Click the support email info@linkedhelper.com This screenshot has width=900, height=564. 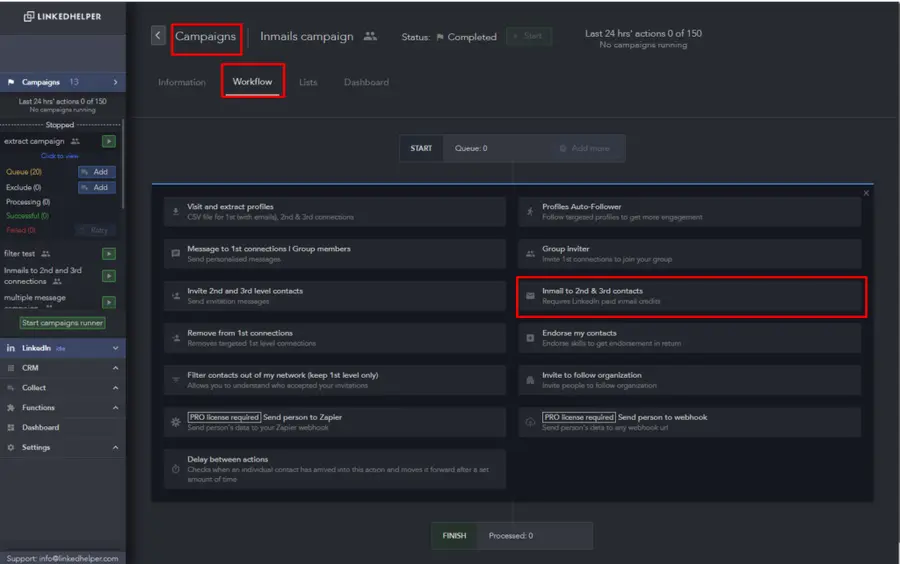pos(79,558)
